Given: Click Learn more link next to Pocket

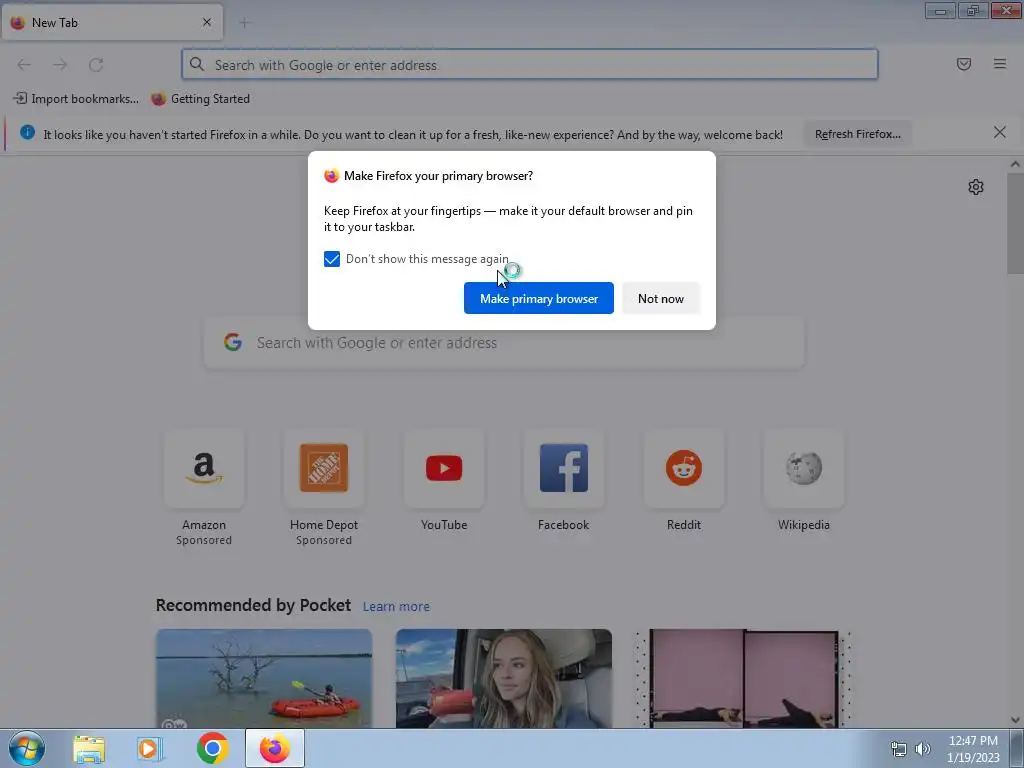Looking at the screenshot, I should click(396, 607).
